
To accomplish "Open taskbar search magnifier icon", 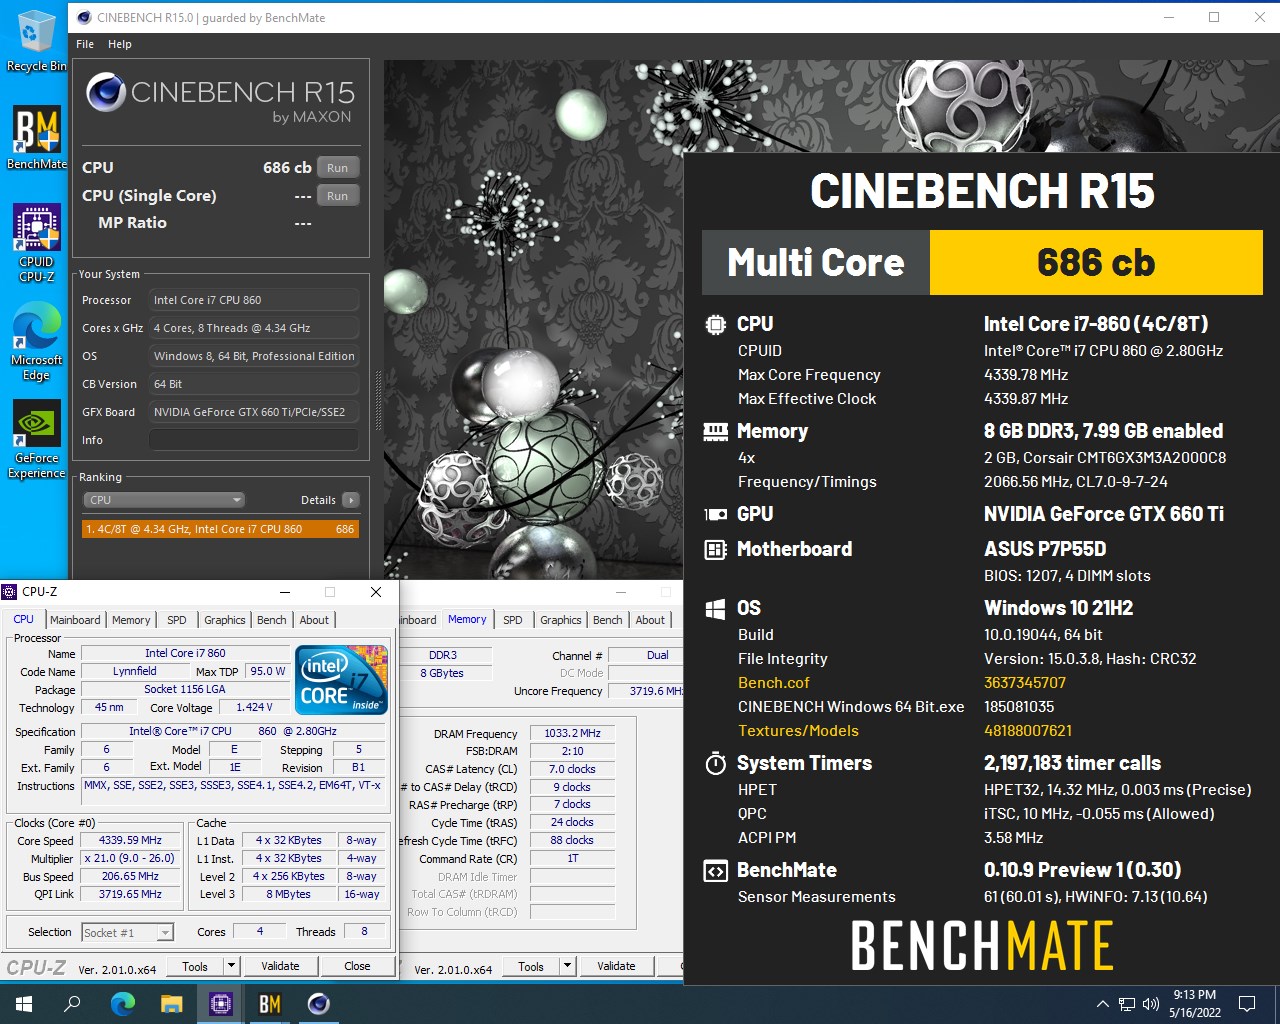I will pos(72,1004).
